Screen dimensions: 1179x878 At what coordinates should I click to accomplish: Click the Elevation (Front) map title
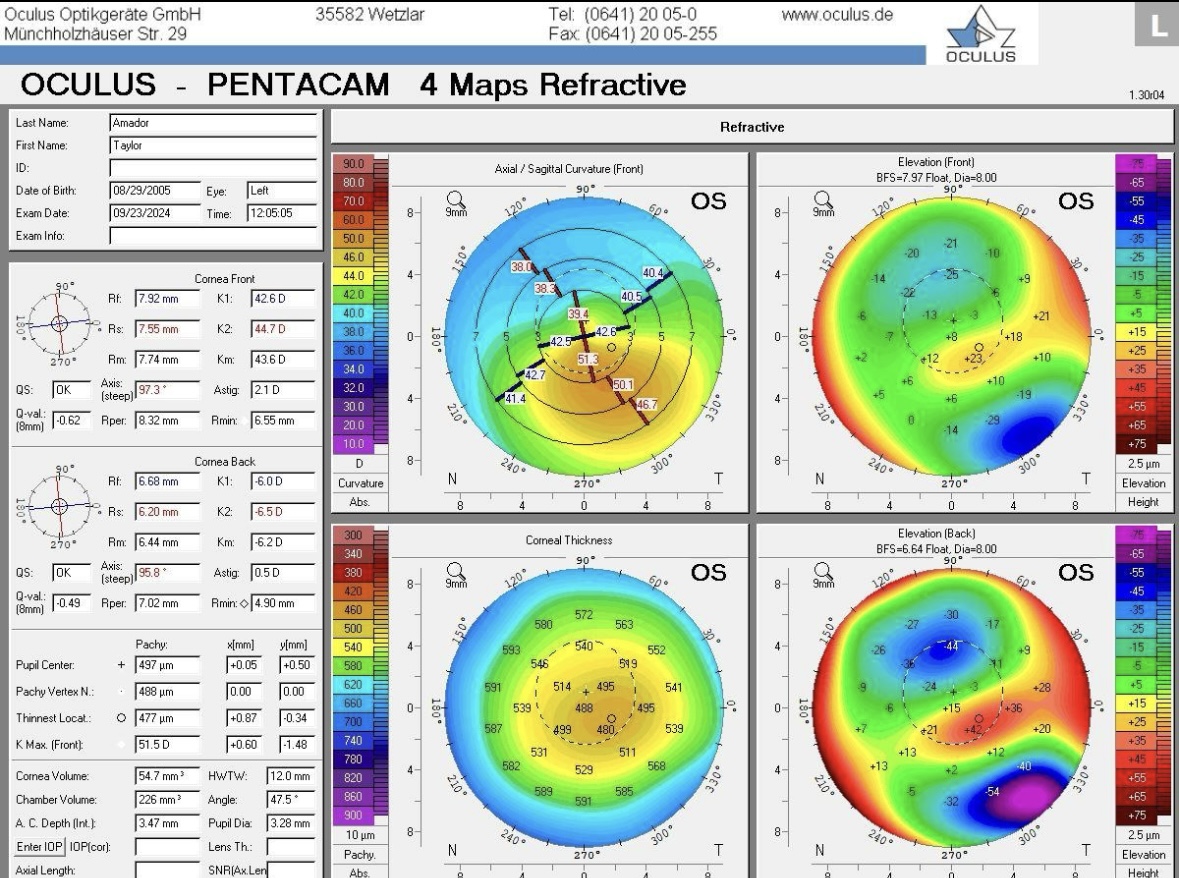pyautogui.click(x=936, y=162)
